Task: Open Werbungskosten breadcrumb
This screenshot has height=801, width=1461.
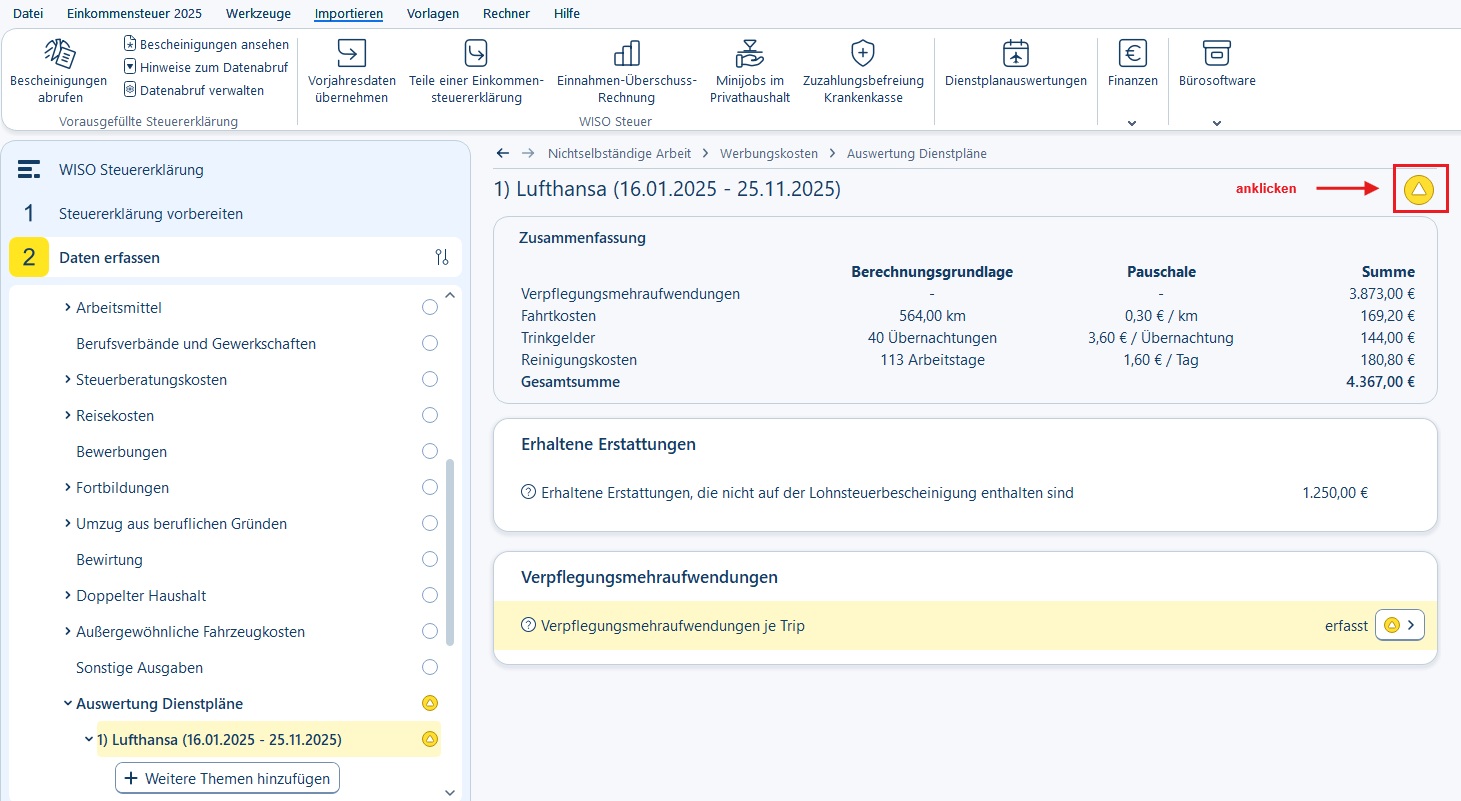Action: click(769, 153)
